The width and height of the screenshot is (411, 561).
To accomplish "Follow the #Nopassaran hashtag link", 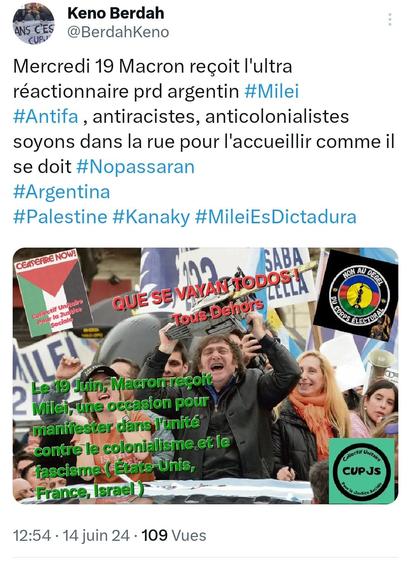I will 136,167.
